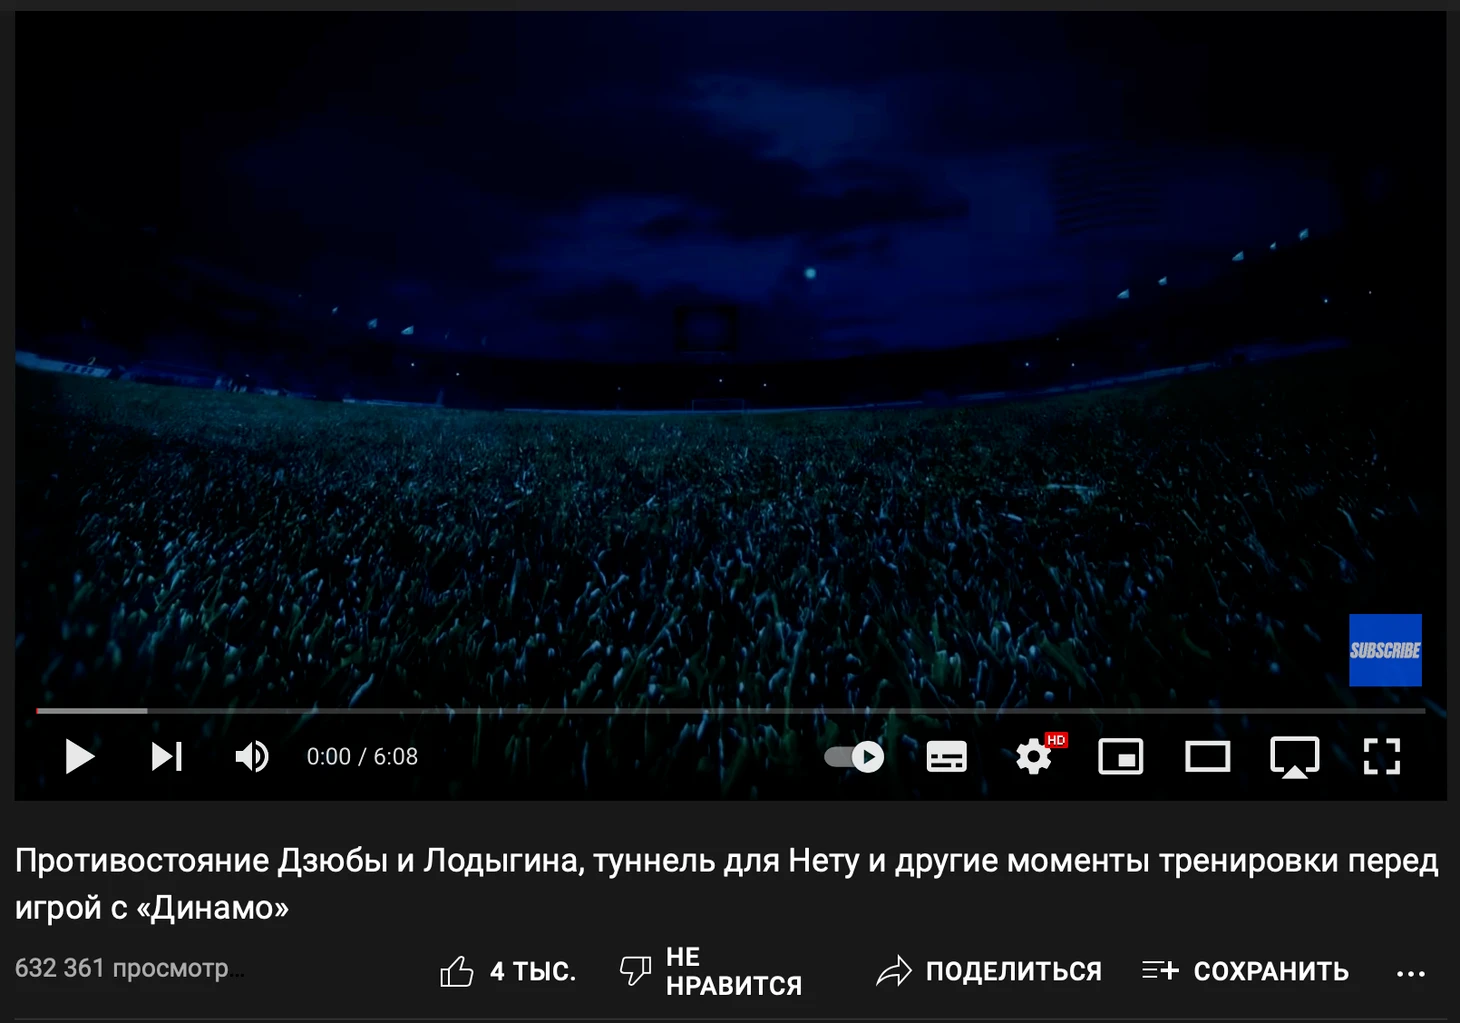1460x1023 pixels.
Task: Click НЕ НРАВИТСЯ label
Action: pyautogui.click(x=734, y=971)
